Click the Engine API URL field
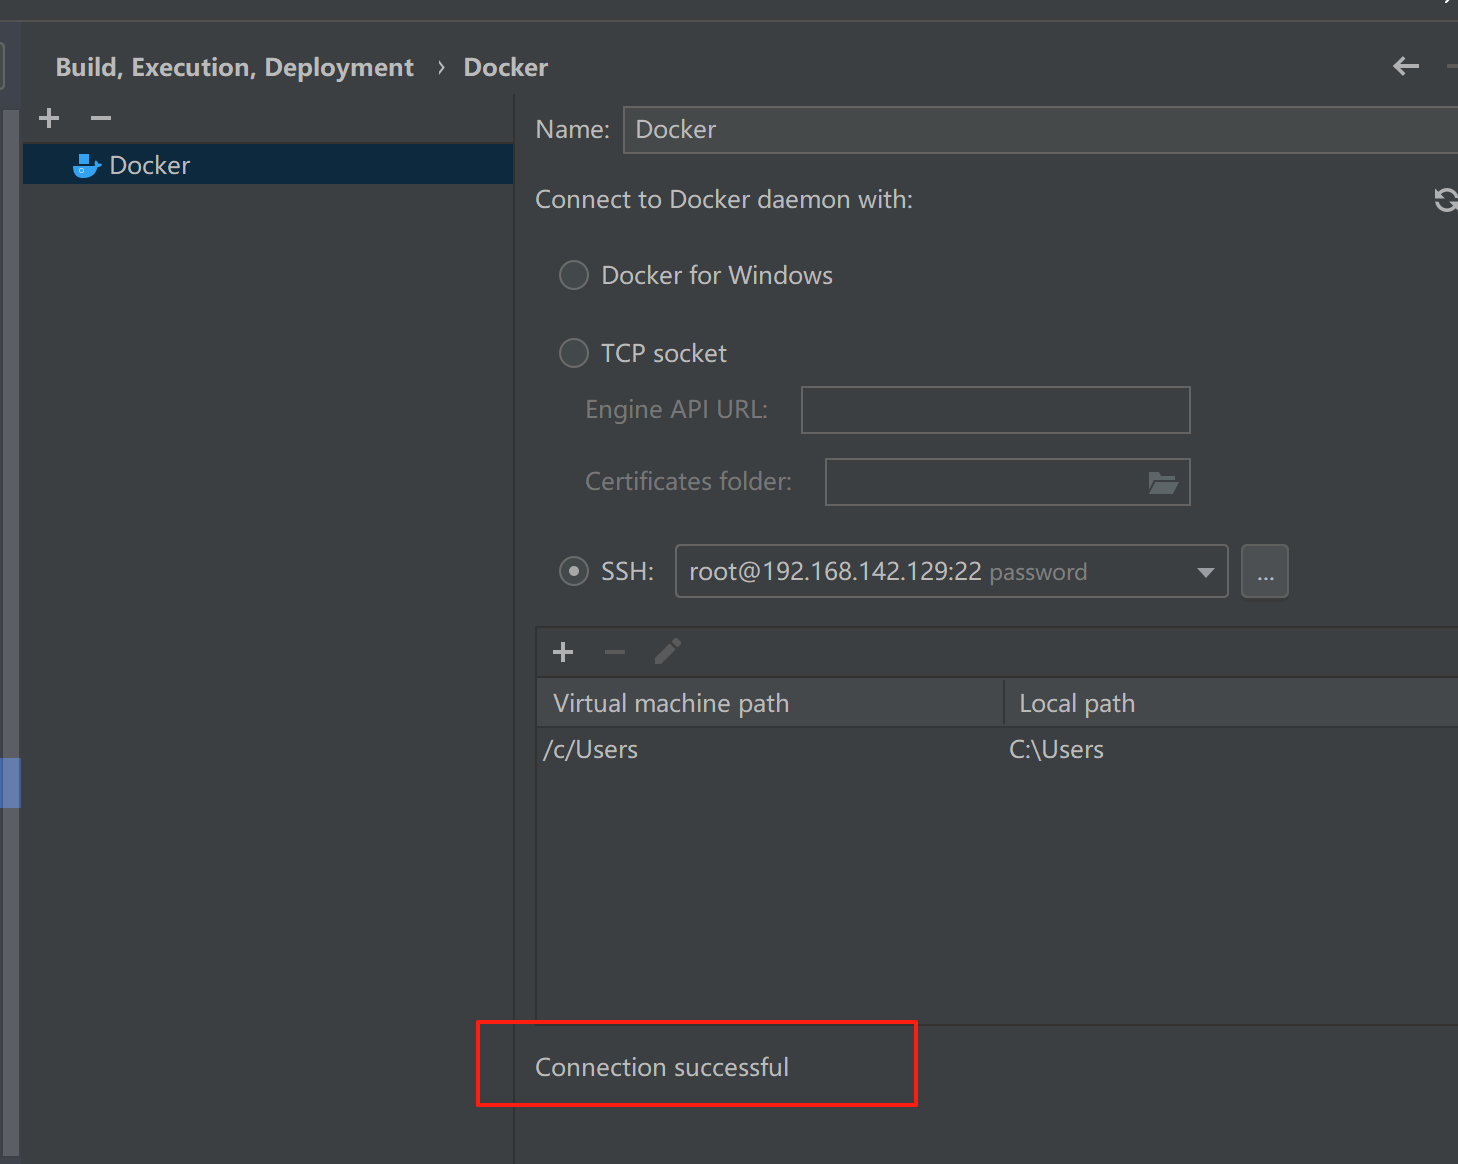The width and height of the screenshot is (1458, 1164). 995,410
